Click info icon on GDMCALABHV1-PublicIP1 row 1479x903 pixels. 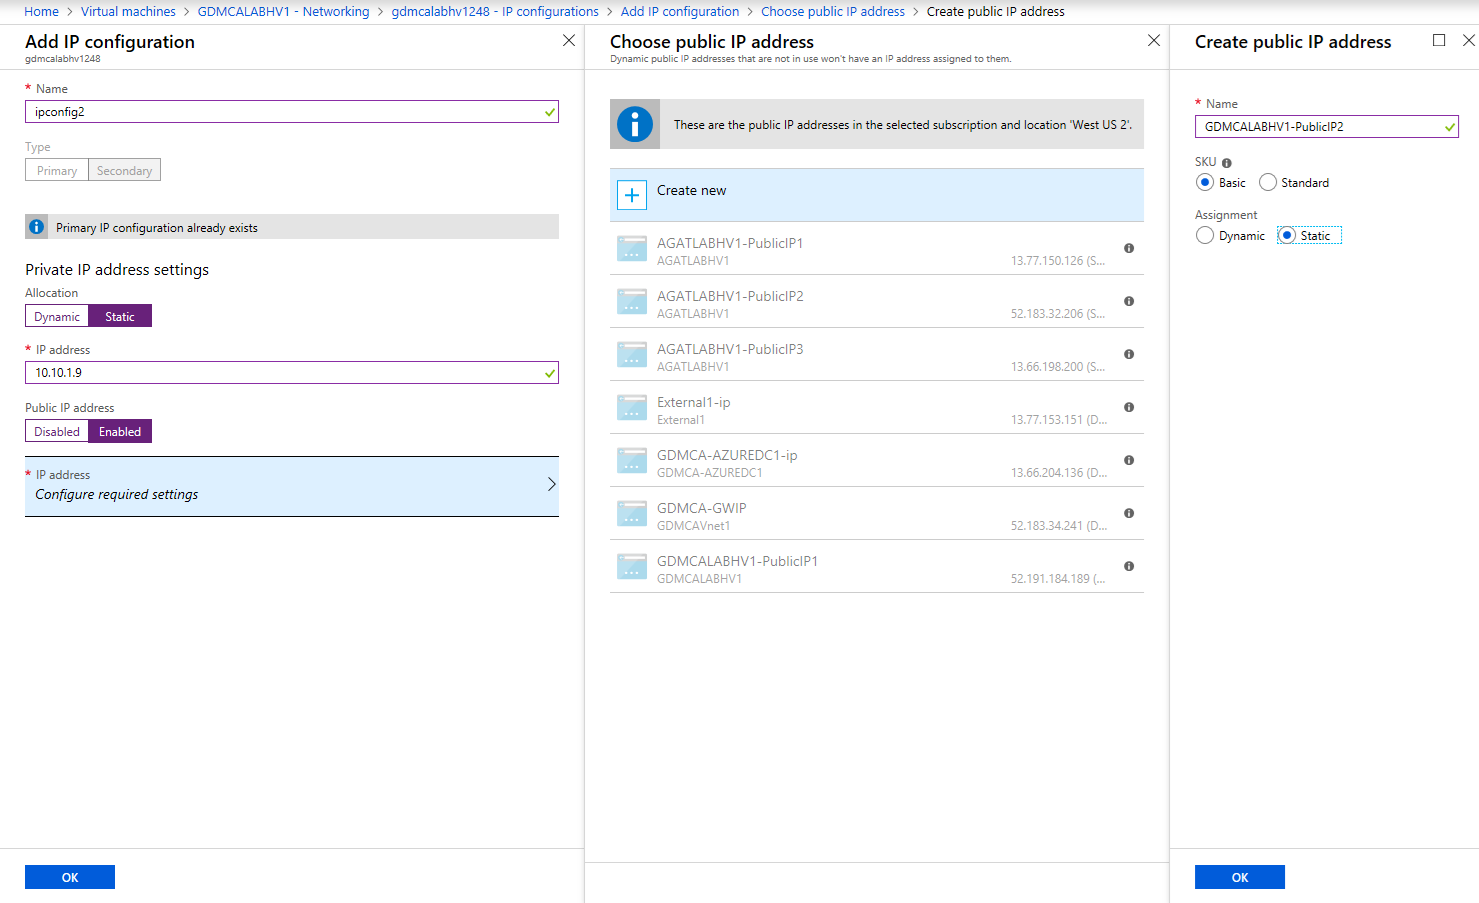point(1129,566)
